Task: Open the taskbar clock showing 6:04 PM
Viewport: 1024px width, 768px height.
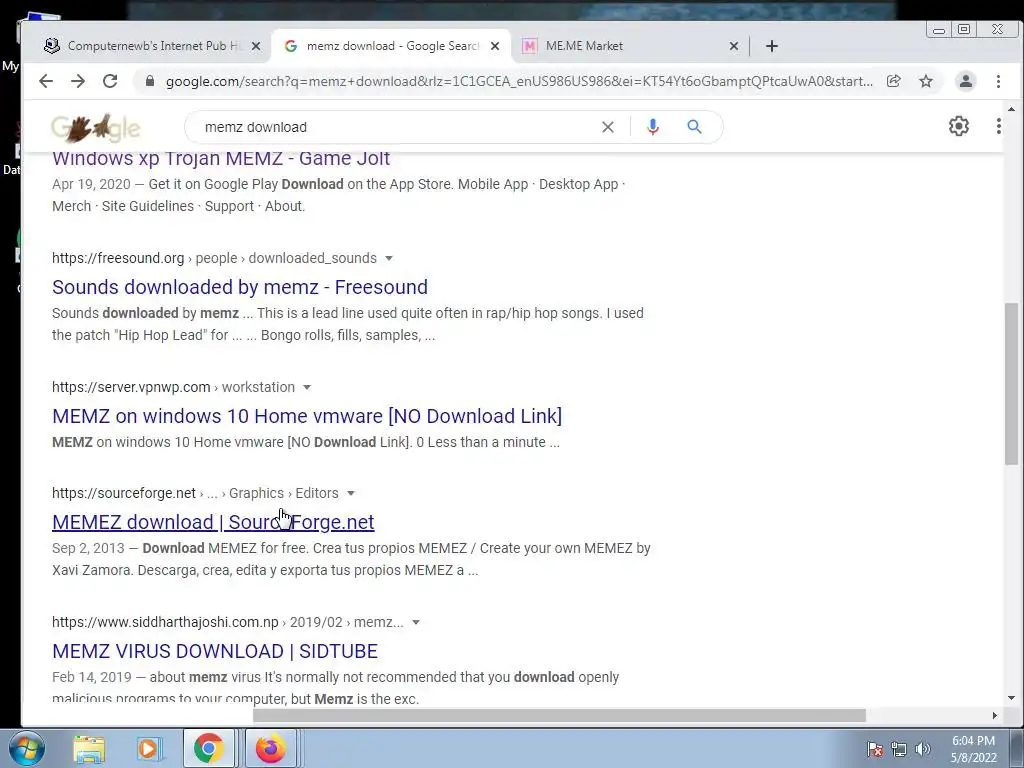Action: click(x=973, y=749)
